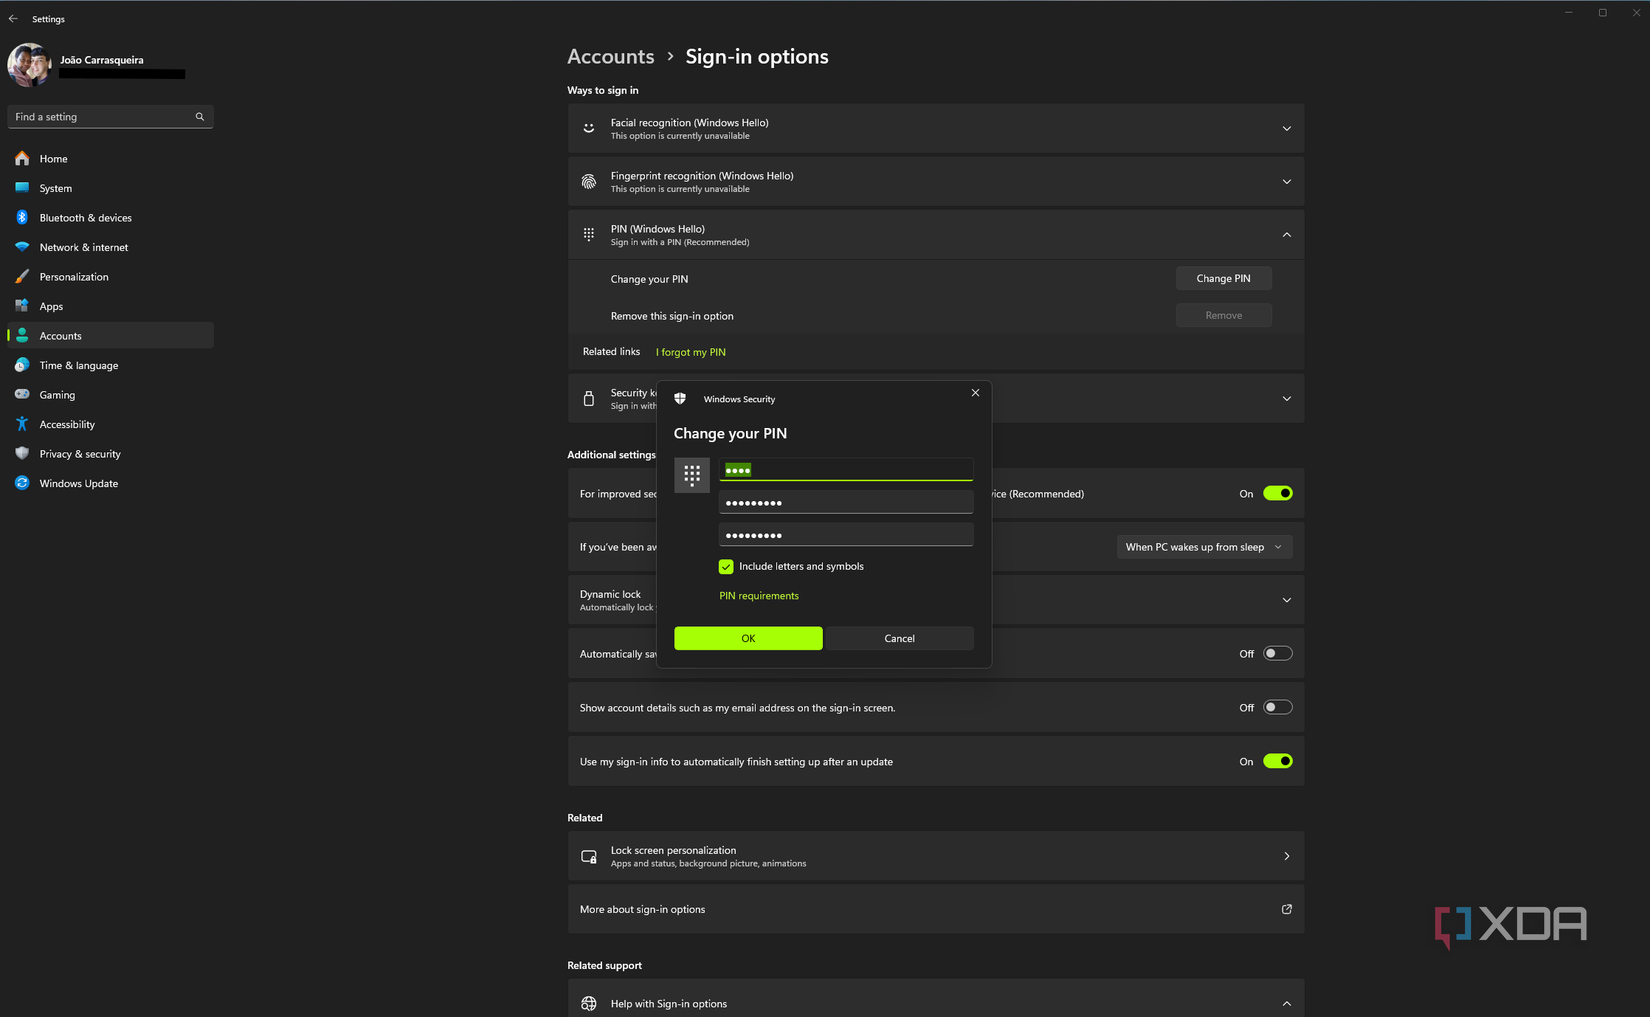Click the Home icon in sidebar
This screenshot has width=1650, height=1017.
(22, 158)
